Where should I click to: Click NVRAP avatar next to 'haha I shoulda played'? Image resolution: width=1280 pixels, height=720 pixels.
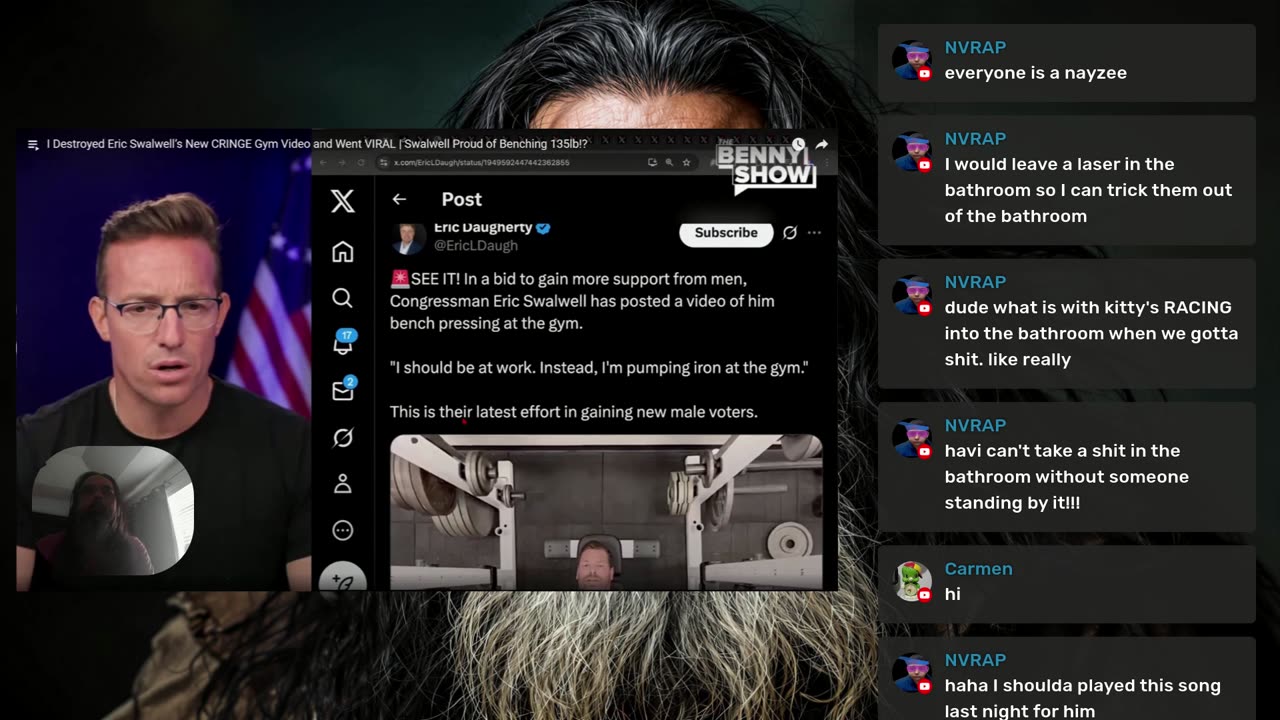(912, 673)
